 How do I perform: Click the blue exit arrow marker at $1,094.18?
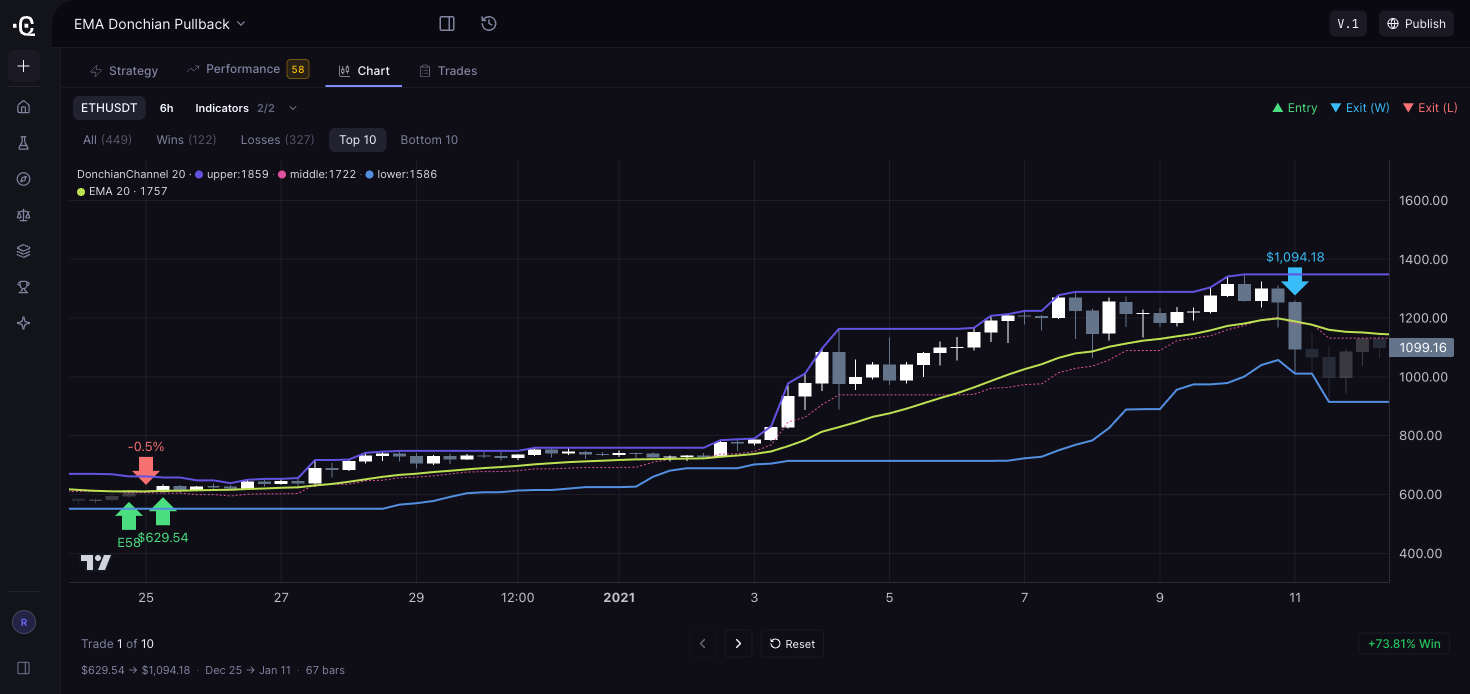(x=1295, y=282)
